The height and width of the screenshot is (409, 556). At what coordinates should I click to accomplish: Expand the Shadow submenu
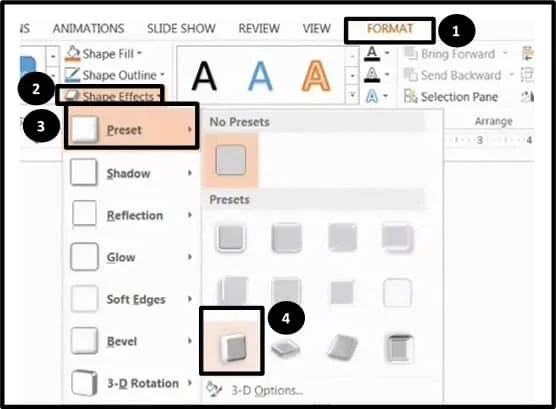click(x=131, y=173)
